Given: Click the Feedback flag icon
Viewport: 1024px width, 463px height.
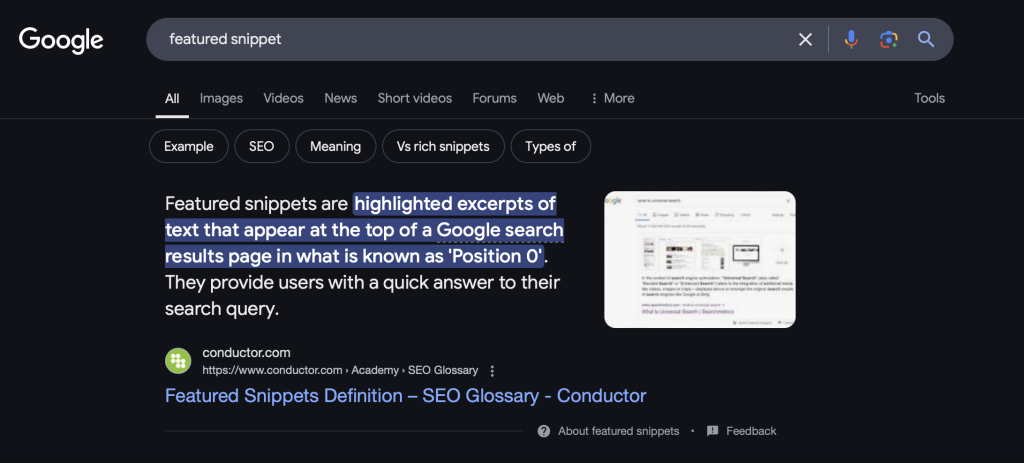Looking at the screenshot, I should tap(712, 431).
